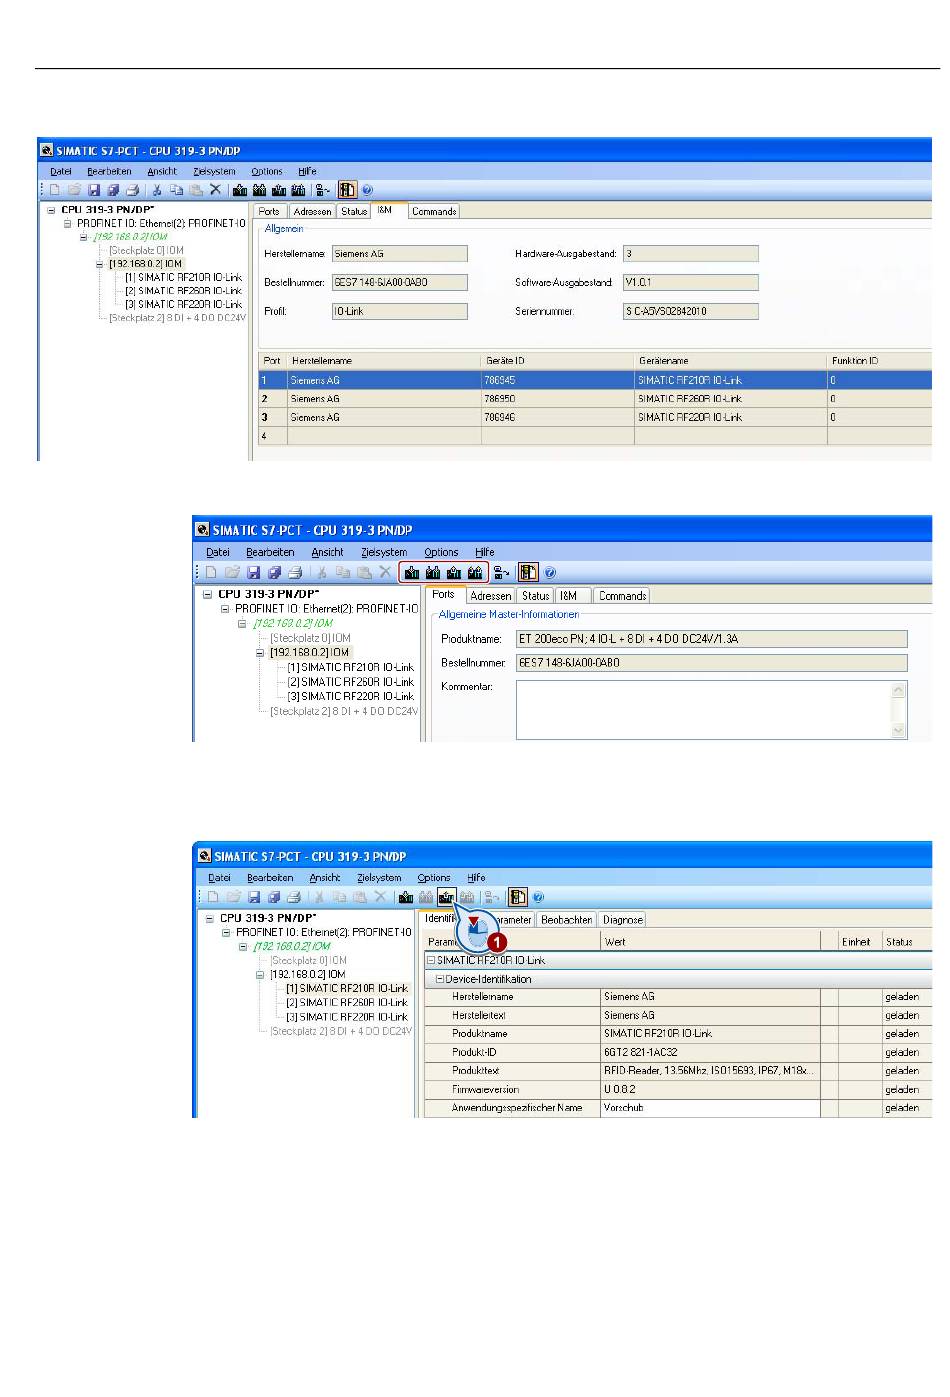Screen dimensions: 950x1397
Task: Click the first of four load icons, top window
Action: pos(240,190)
